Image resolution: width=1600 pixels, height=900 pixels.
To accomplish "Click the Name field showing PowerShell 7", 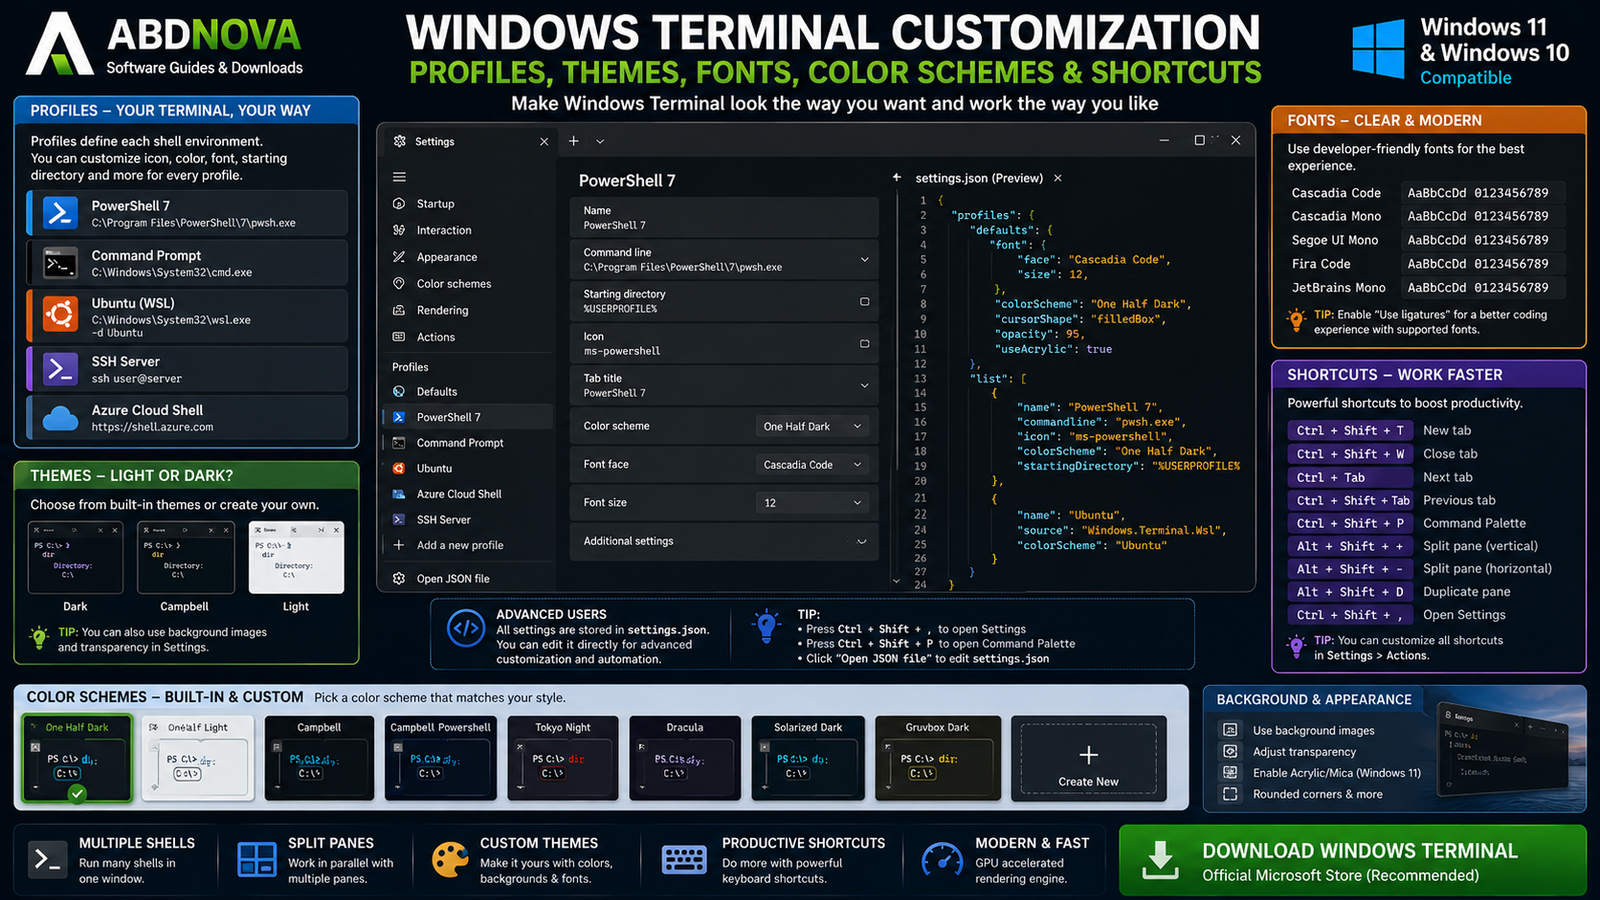I will pos(724,218).
